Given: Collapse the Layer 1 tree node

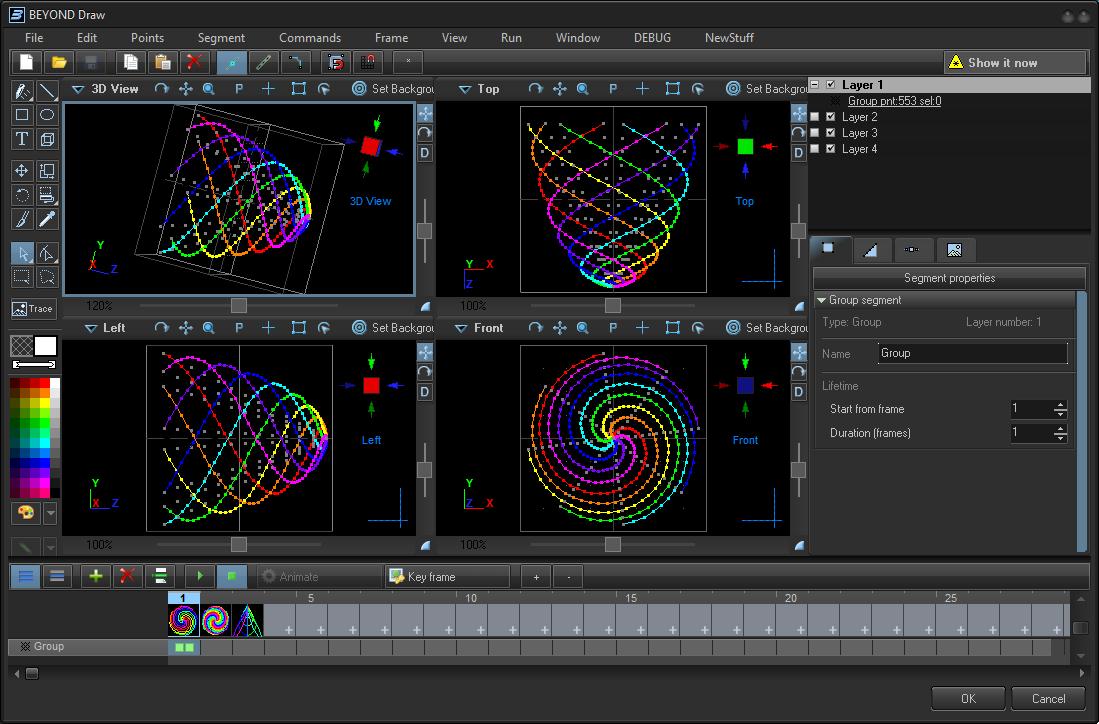Looking at the screenshot, I should 815,85.
